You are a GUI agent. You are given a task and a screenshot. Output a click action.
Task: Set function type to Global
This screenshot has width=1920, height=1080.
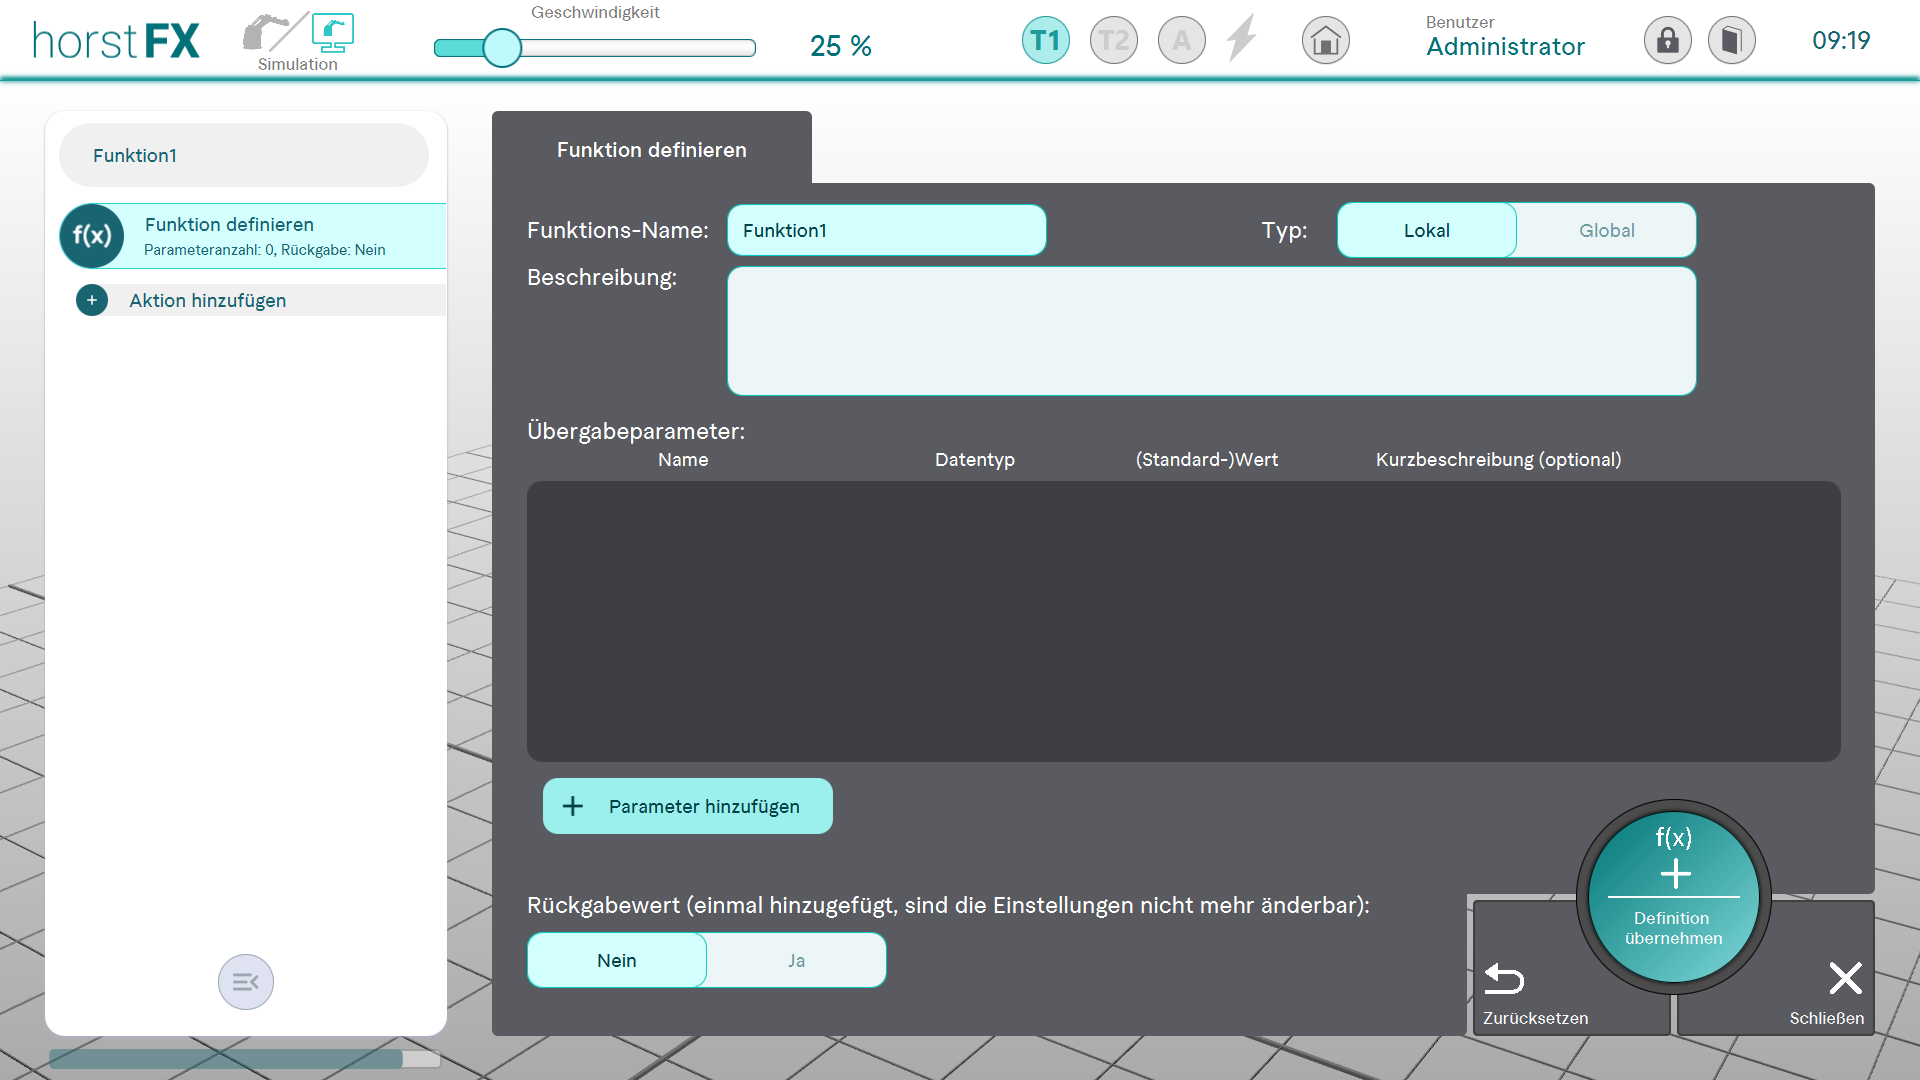click(1606, 231)
